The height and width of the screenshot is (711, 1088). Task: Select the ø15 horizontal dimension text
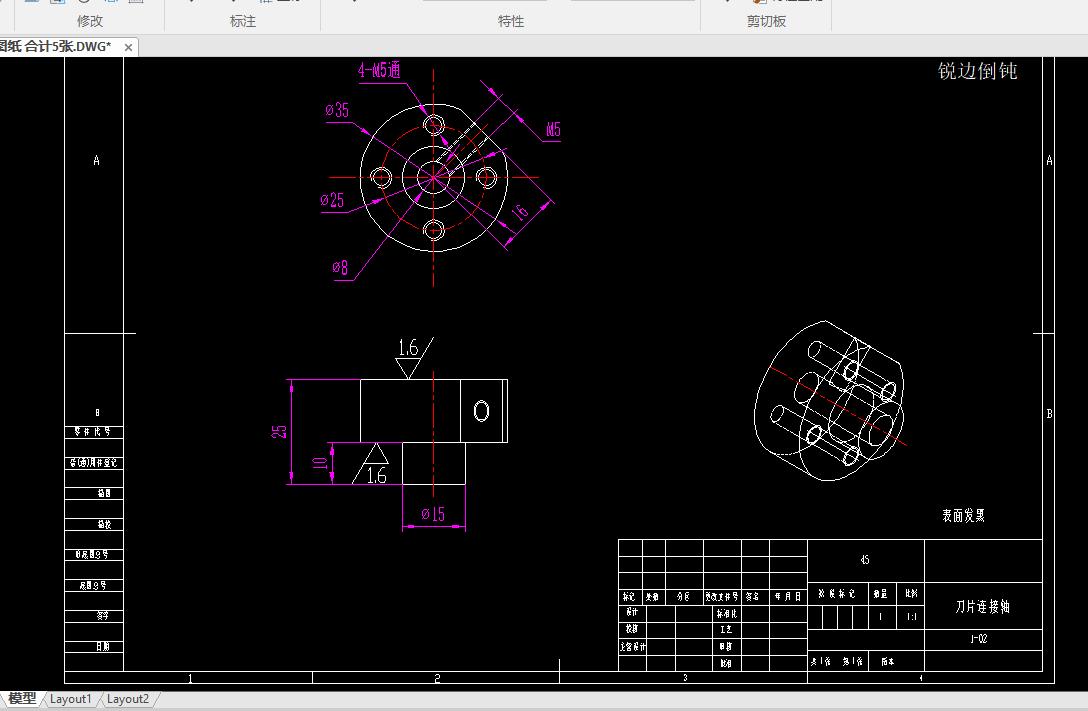pyautogui.click(x=433, y=514)
